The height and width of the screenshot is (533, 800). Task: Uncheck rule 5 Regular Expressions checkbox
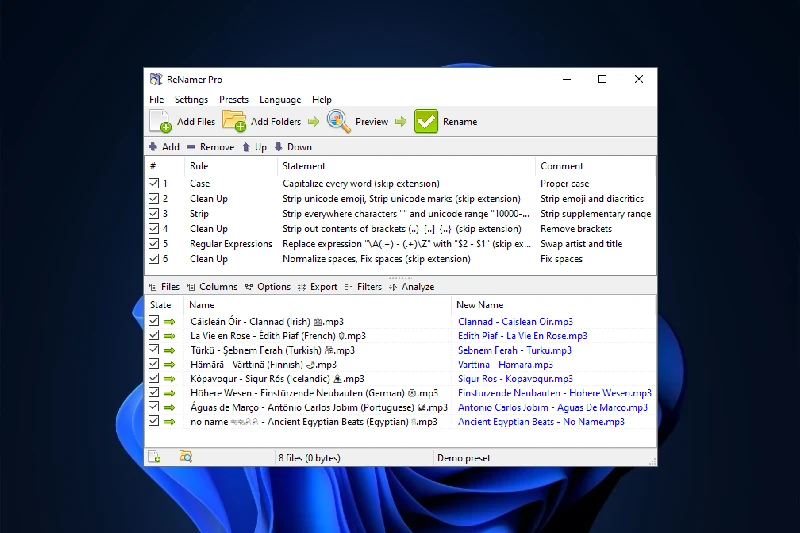154,243
